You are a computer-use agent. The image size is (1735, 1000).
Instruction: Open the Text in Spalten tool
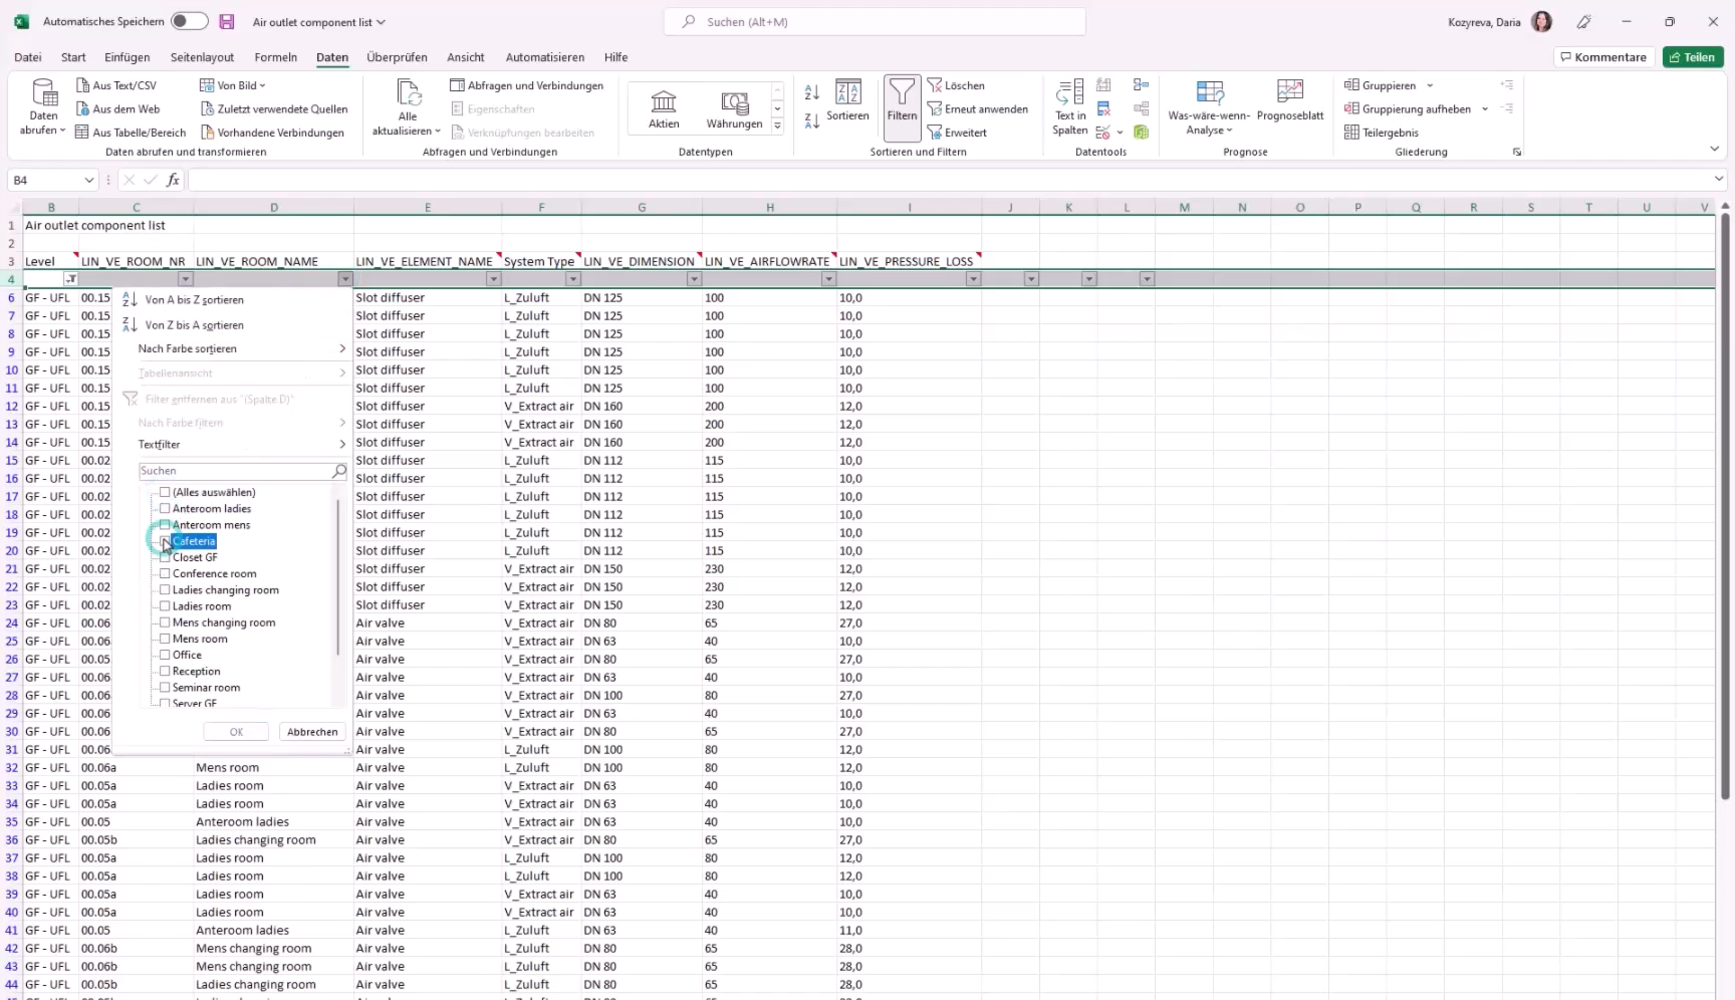pyautogui.click(x=1068, y=107)
